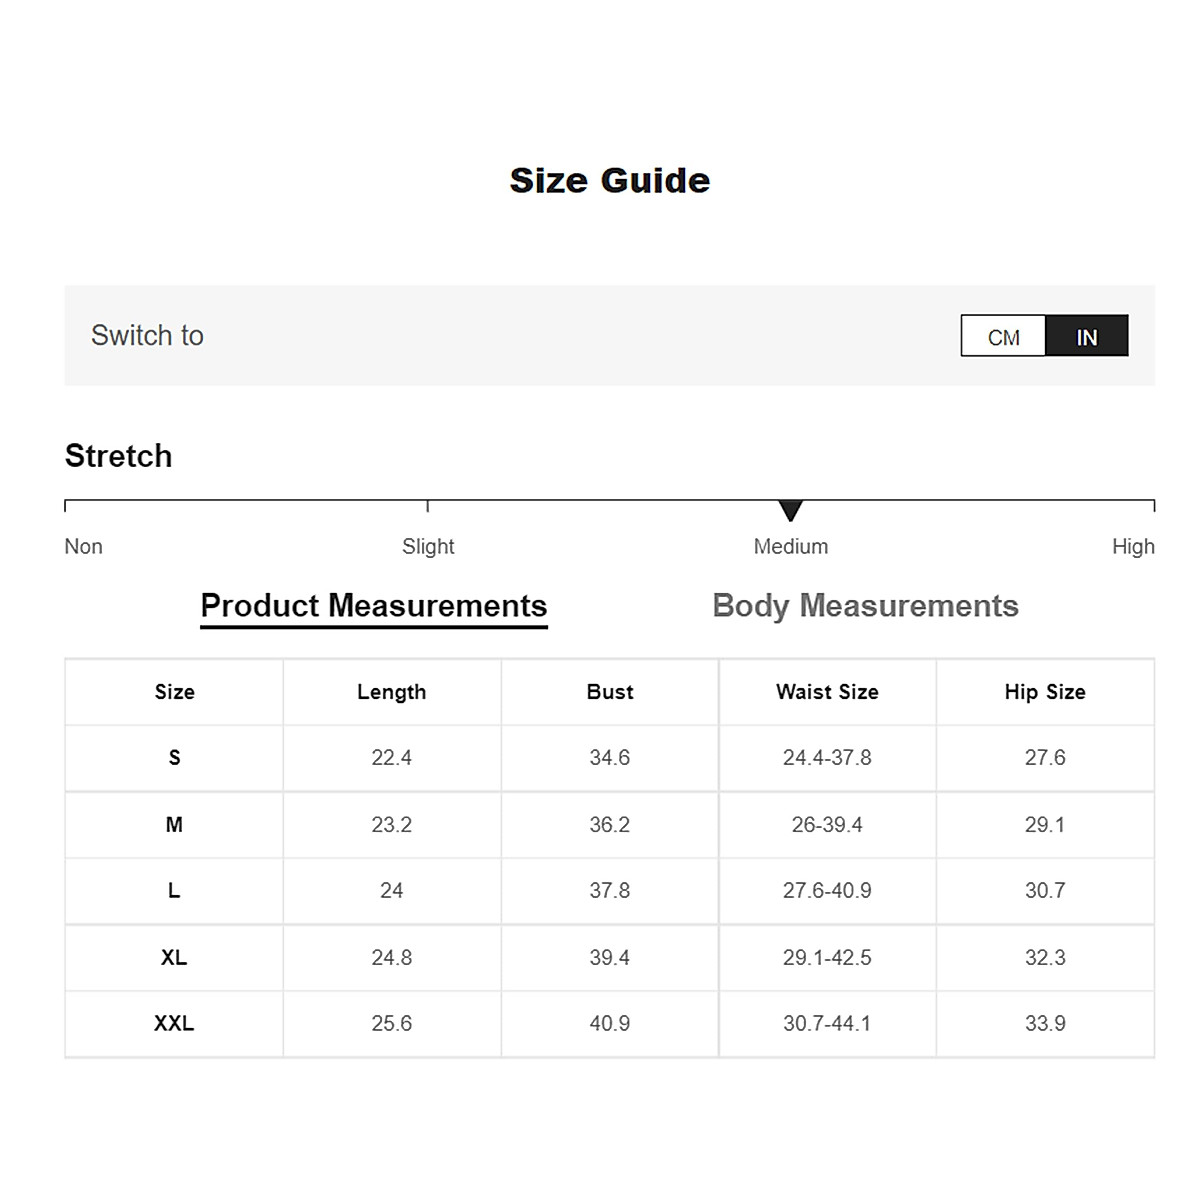Click the Slight stretch label
1200x1200 pixels.
(428, 547)
